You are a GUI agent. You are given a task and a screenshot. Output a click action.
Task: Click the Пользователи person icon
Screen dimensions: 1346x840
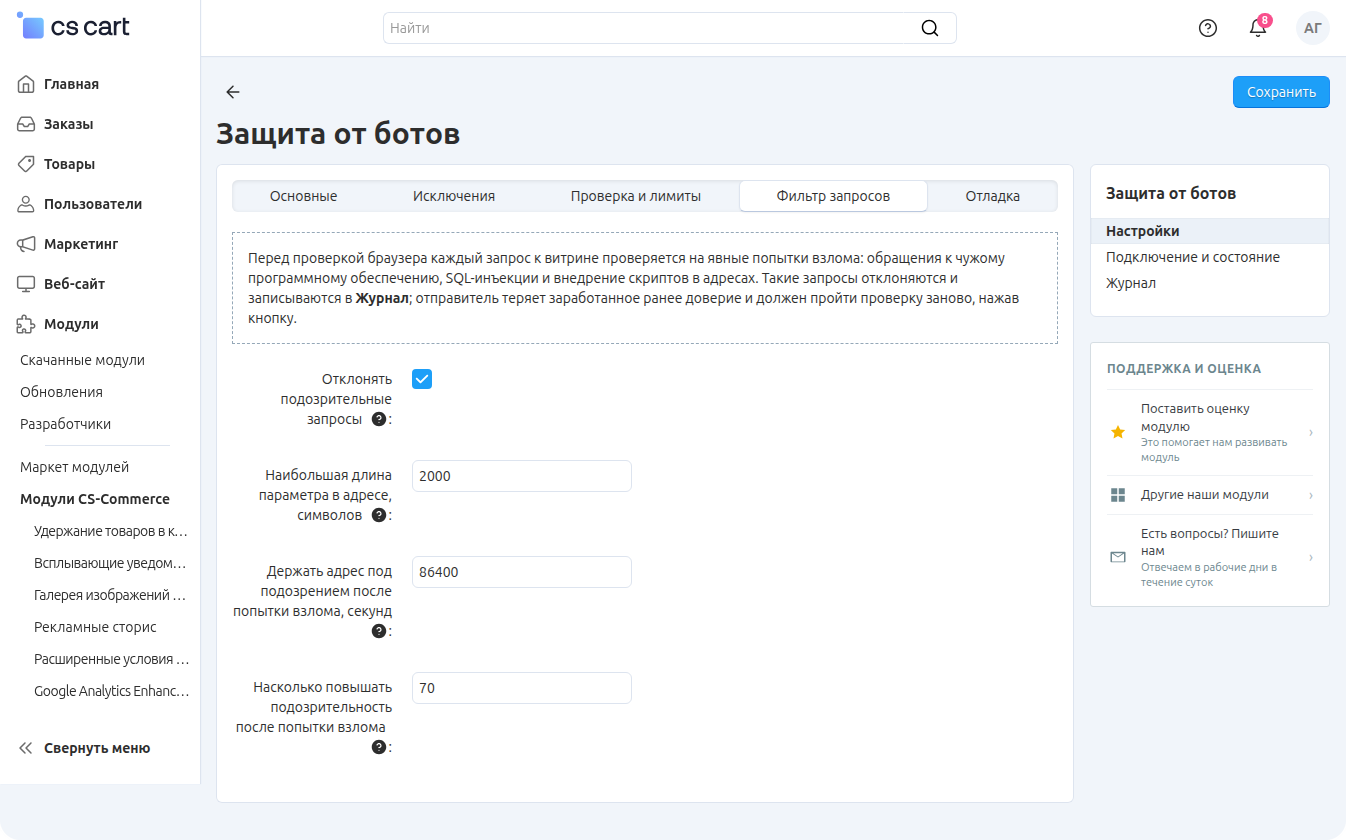[x=27, y=204]
